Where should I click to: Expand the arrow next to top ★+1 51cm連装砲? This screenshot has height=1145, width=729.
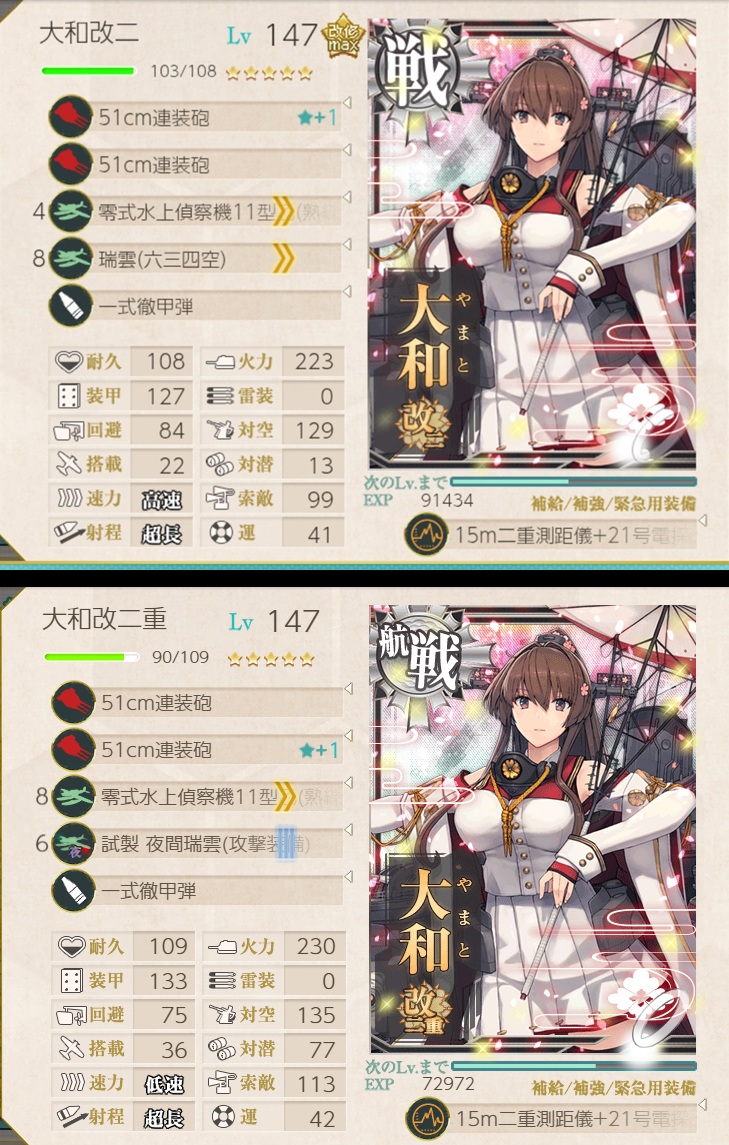[347, 102]
